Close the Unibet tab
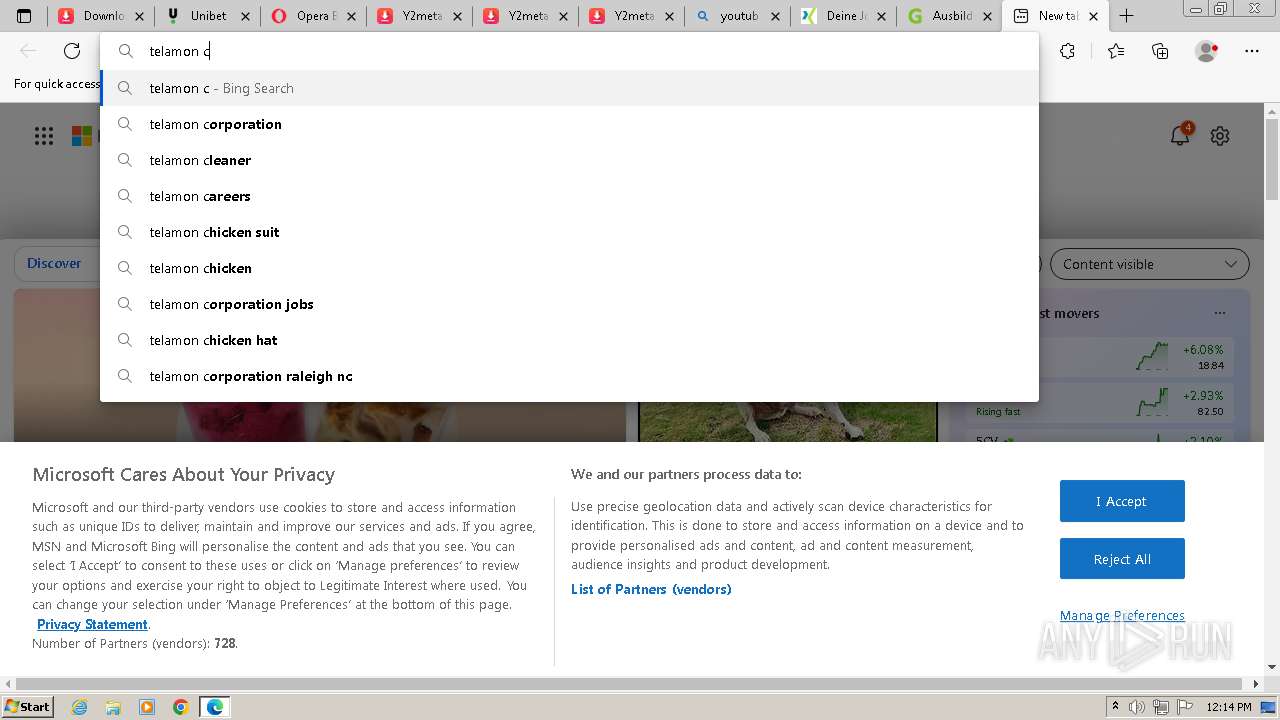The image size is (1280, 720). [245, 16]
